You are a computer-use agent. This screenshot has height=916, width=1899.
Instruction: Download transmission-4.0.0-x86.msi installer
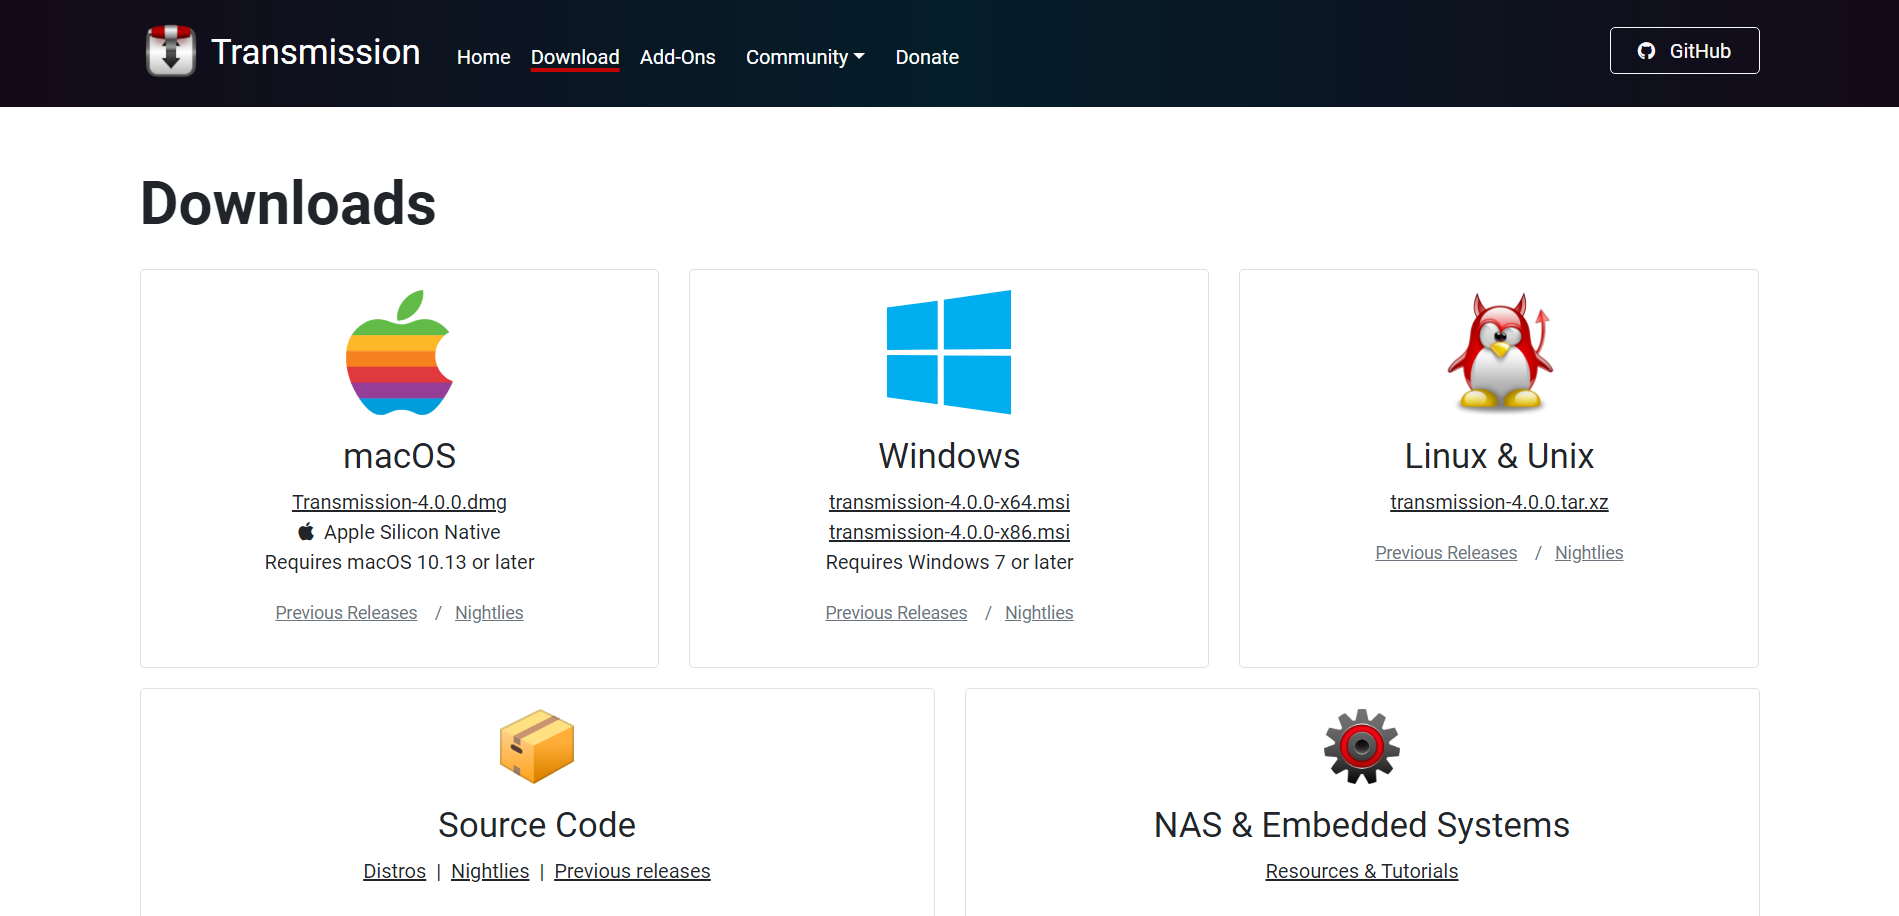(949, 532)
